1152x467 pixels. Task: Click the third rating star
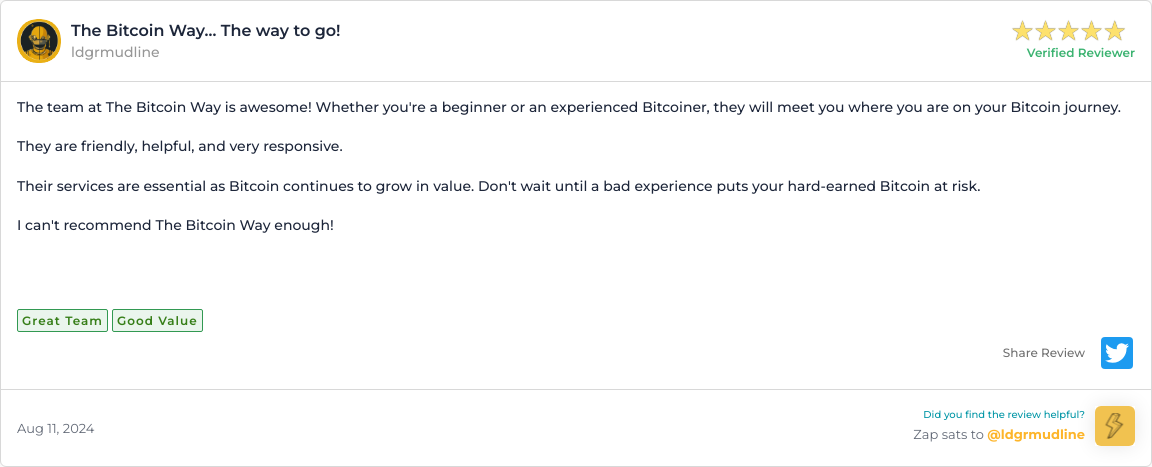click(x=1068, y=31)
